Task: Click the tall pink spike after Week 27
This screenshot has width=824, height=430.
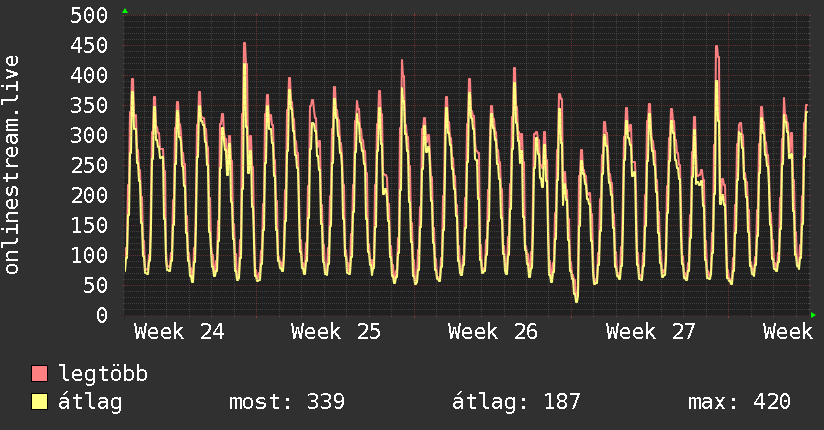Action: pyautogui.click(x=717, y=47)
